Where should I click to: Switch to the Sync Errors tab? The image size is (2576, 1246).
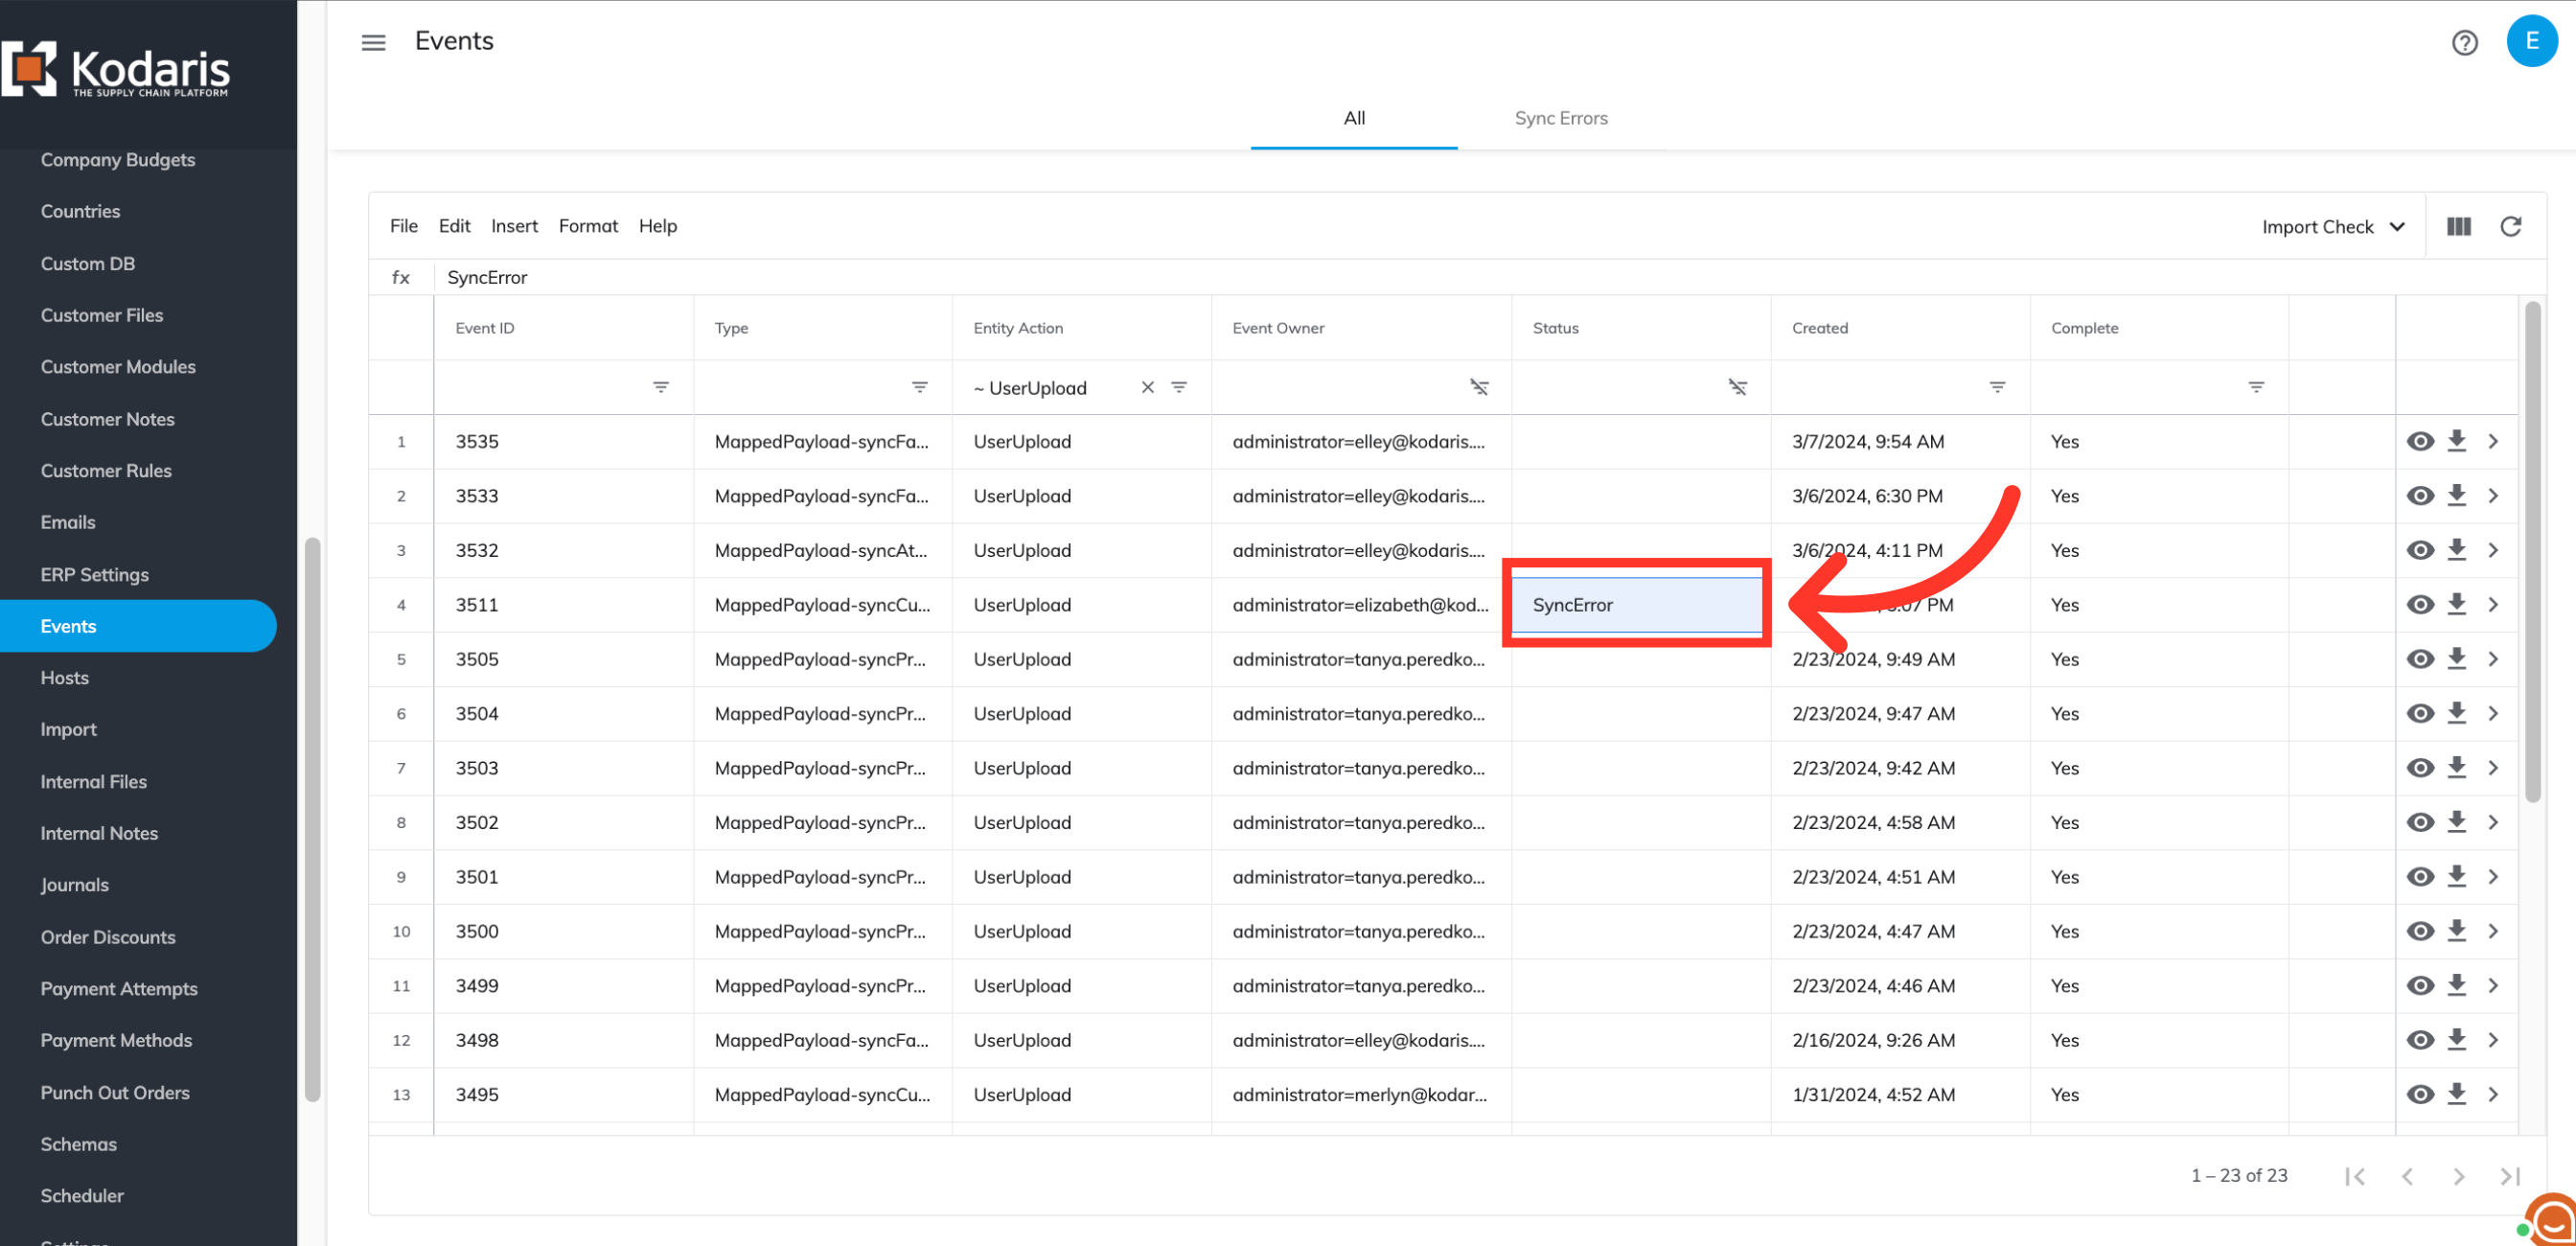[1560, 118]
